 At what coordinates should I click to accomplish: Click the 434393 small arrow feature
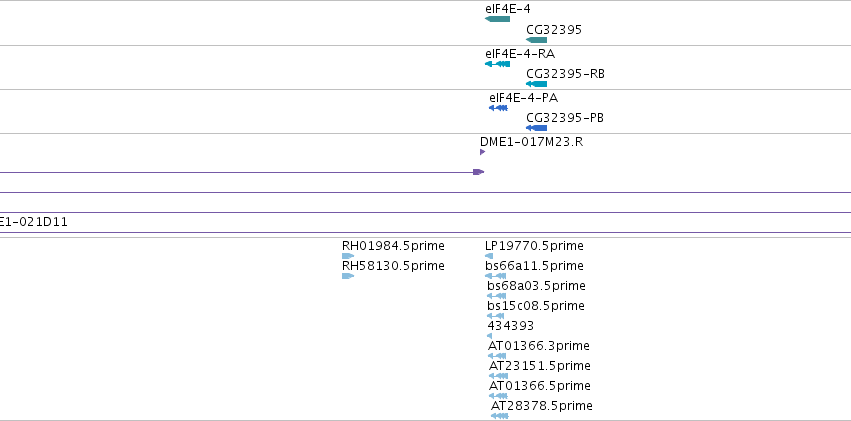[x=490, y=336]
